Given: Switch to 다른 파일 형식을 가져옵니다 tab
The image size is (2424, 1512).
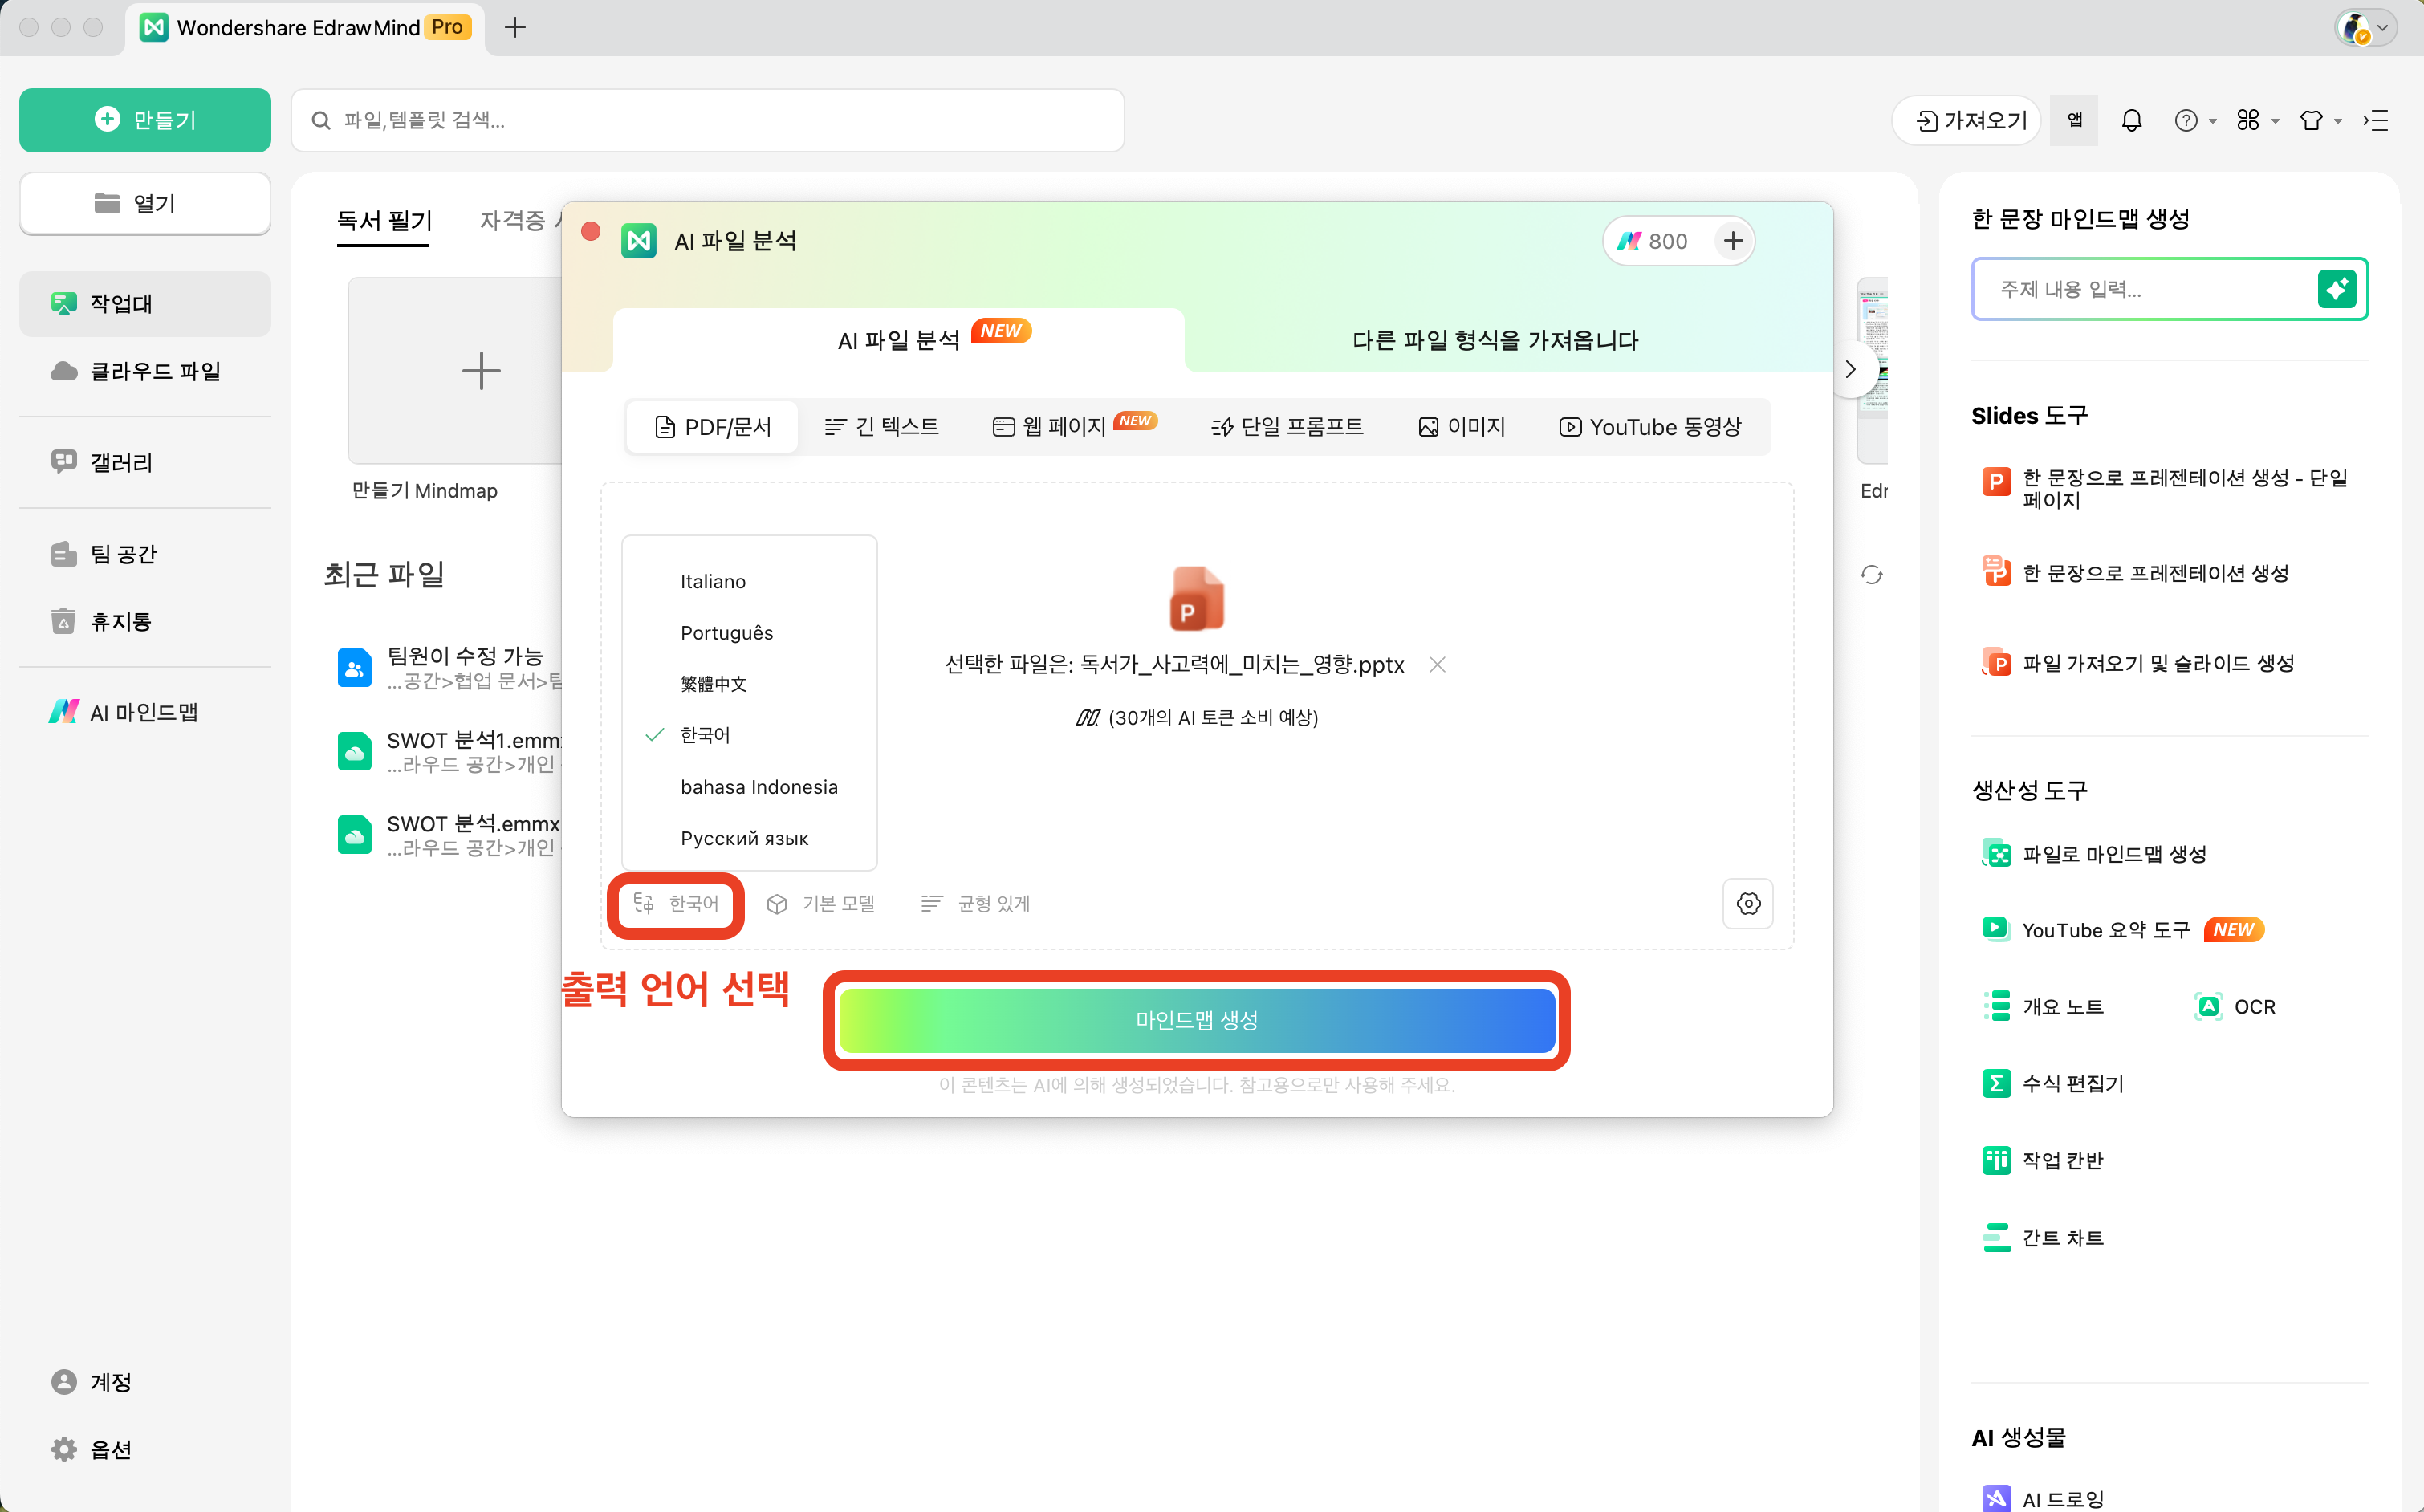Looking at the screenshot, I should pyautogui.click(x=1494, y=340).
